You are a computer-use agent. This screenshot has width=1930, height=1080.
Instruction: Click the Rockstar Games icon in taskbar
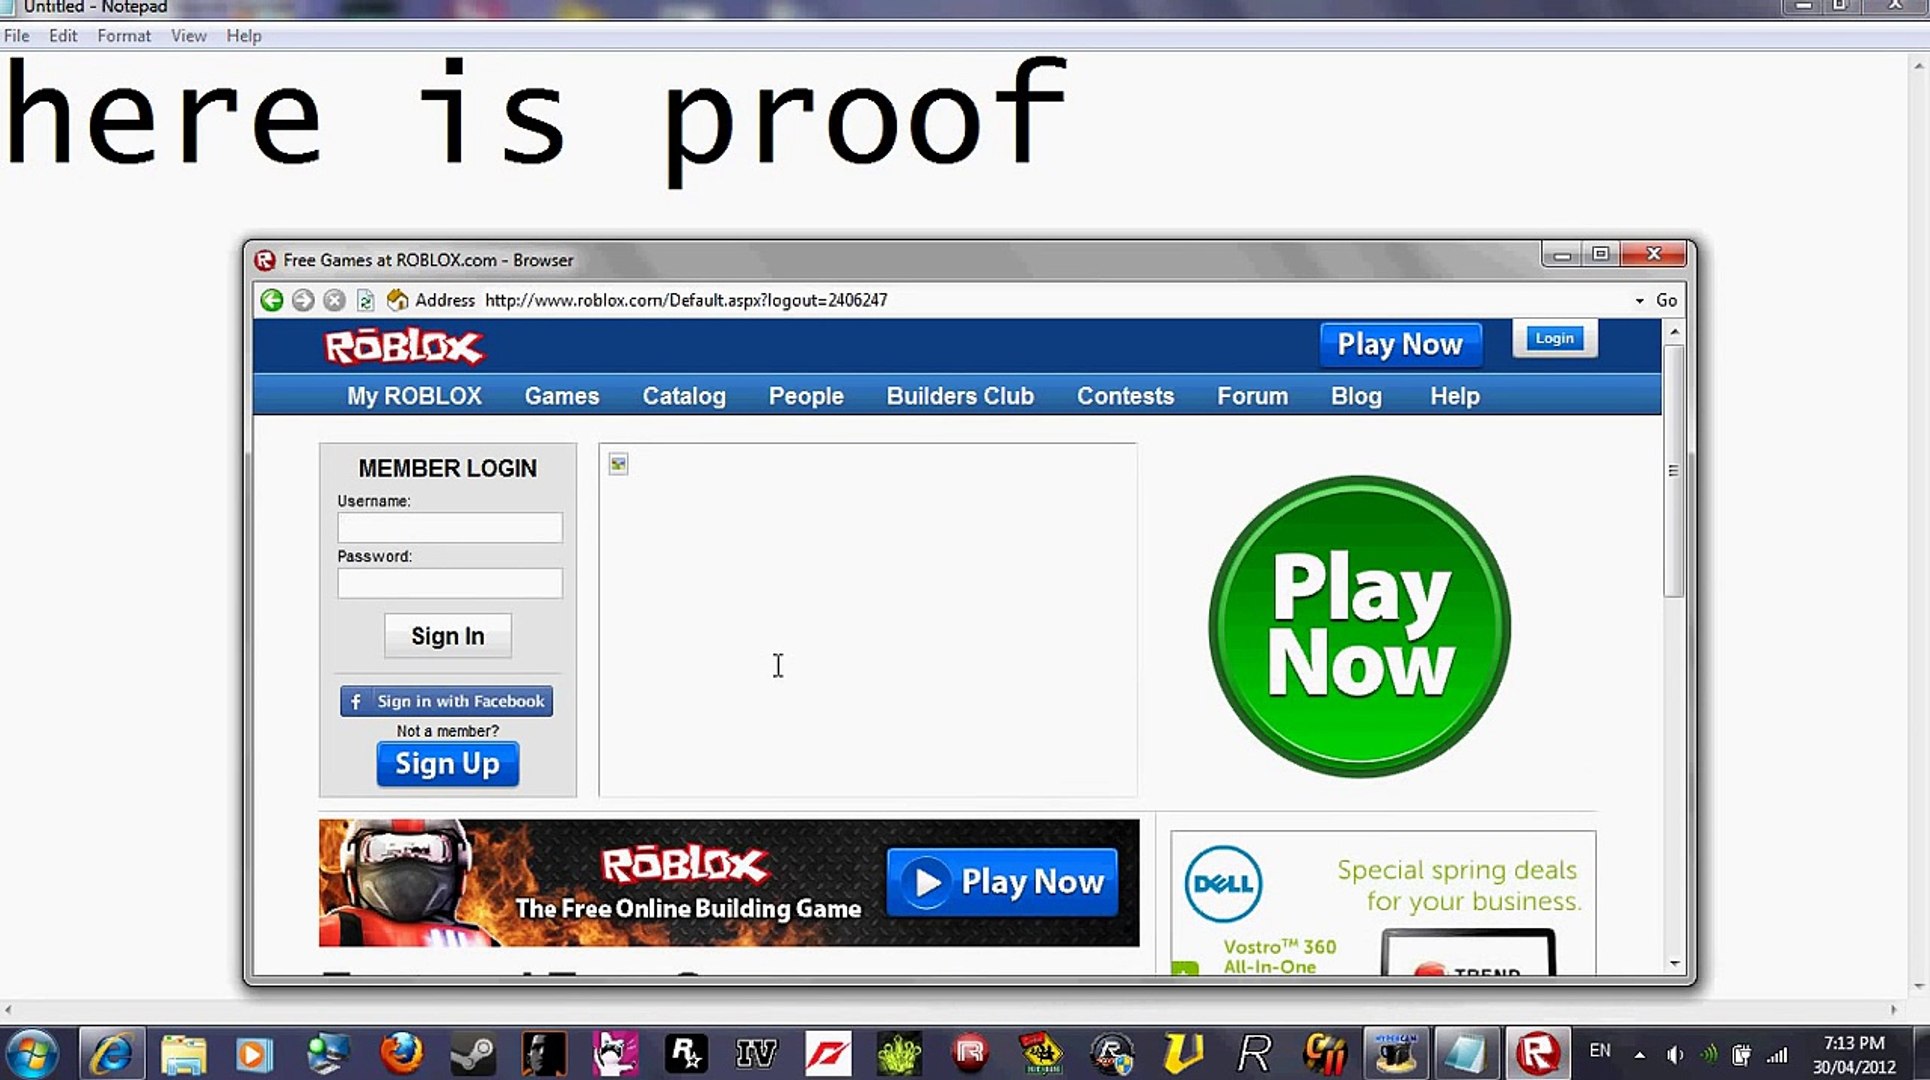685,1053
